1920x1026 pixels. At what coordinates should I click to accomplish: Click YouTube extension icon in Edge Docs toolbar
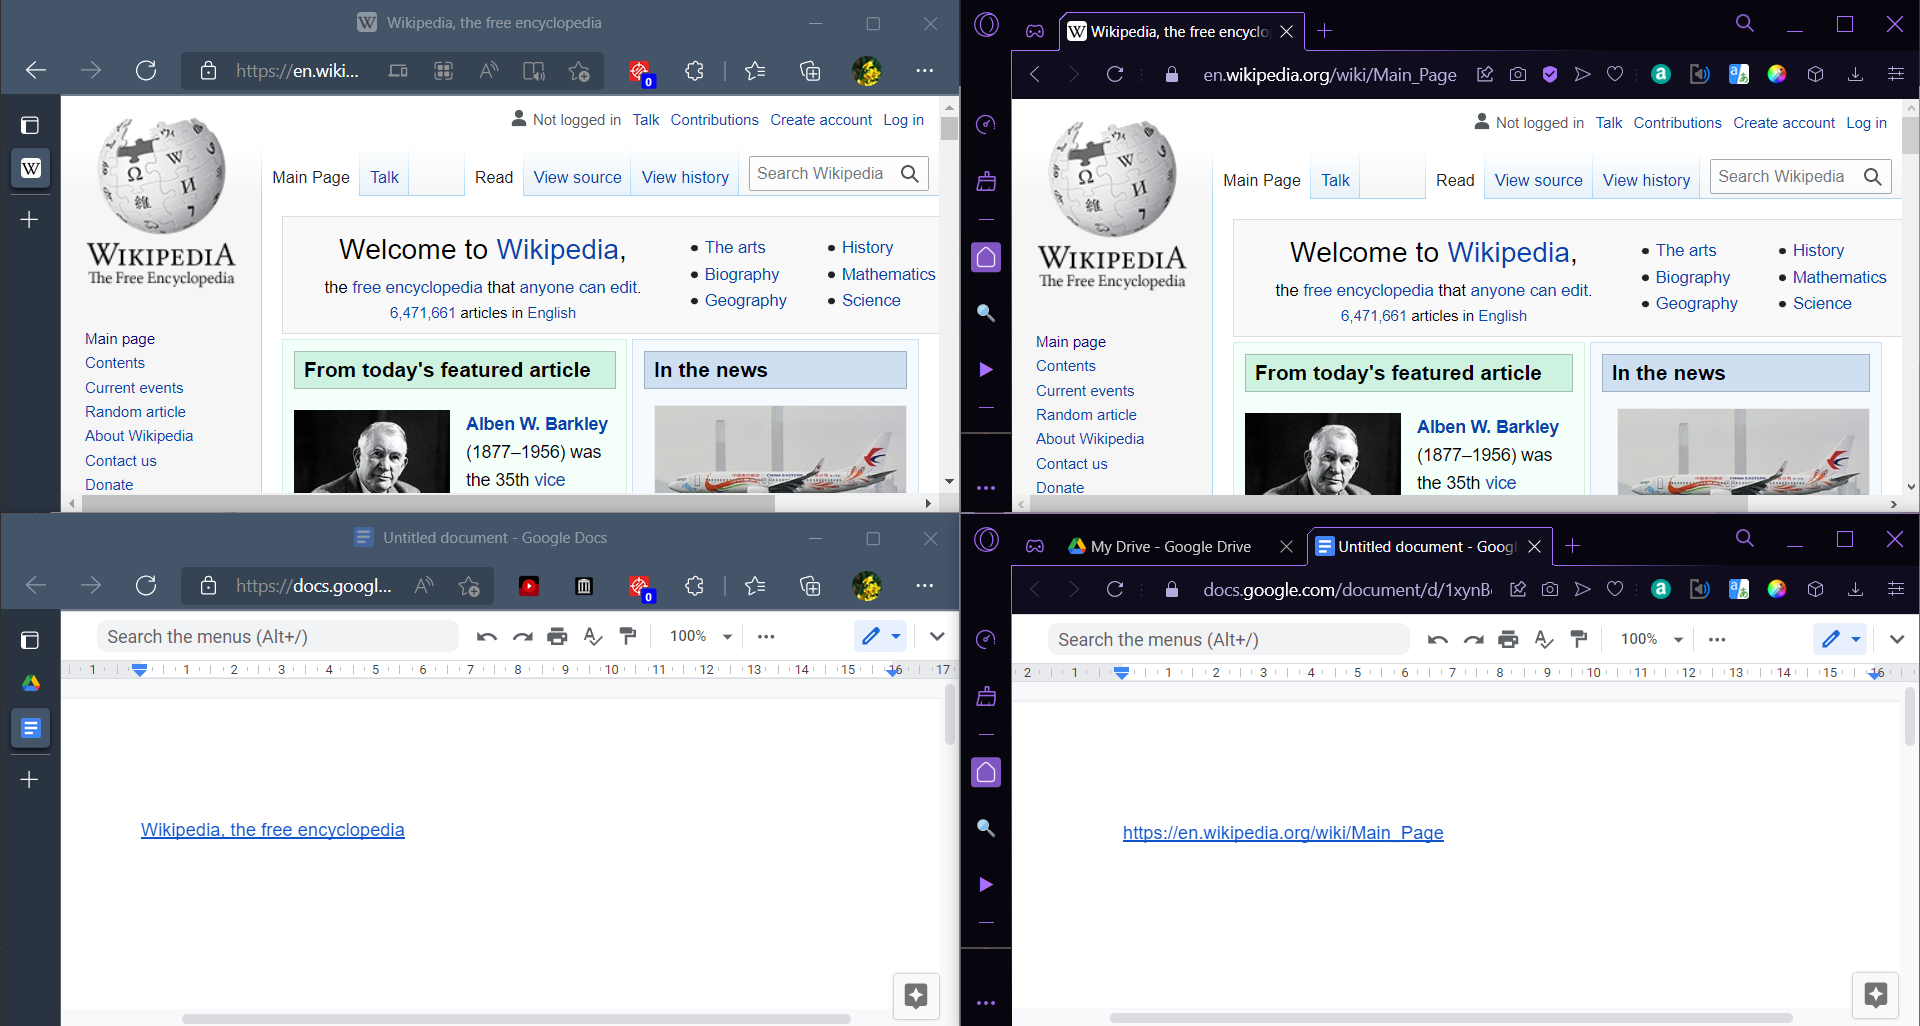[529, 586]
